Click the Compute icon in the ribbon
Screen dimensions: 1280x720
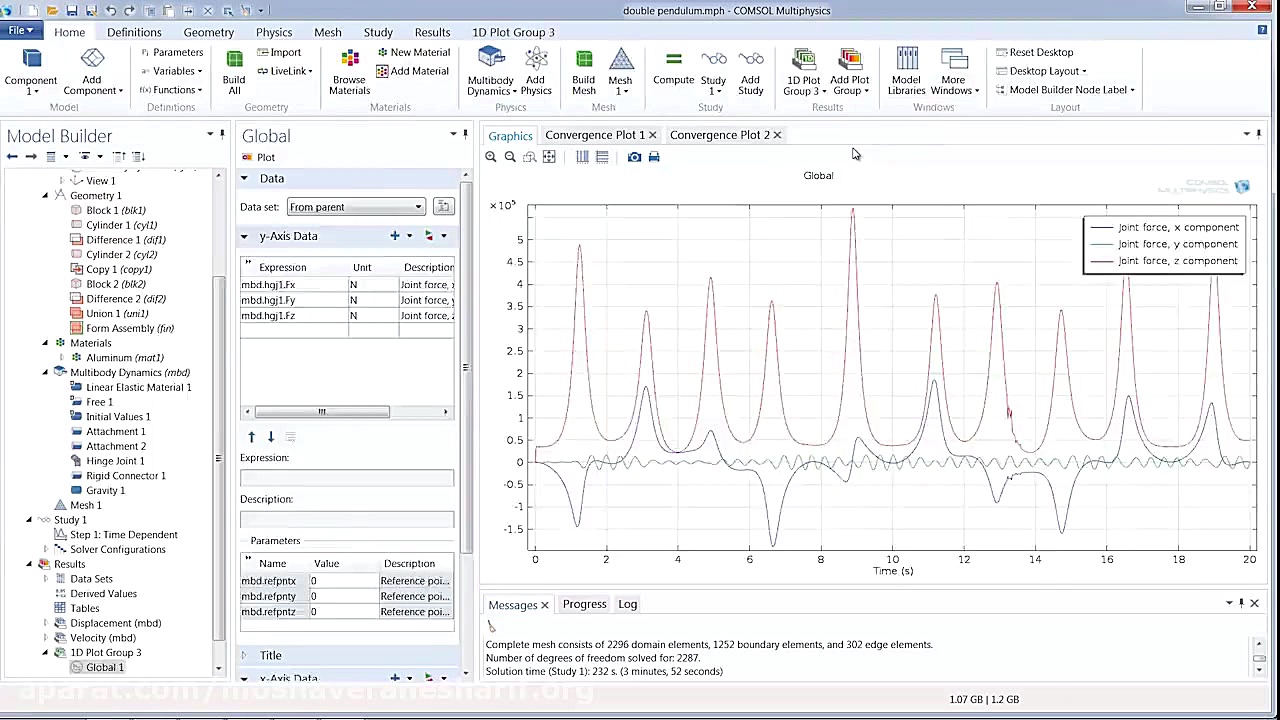(673, 70)
